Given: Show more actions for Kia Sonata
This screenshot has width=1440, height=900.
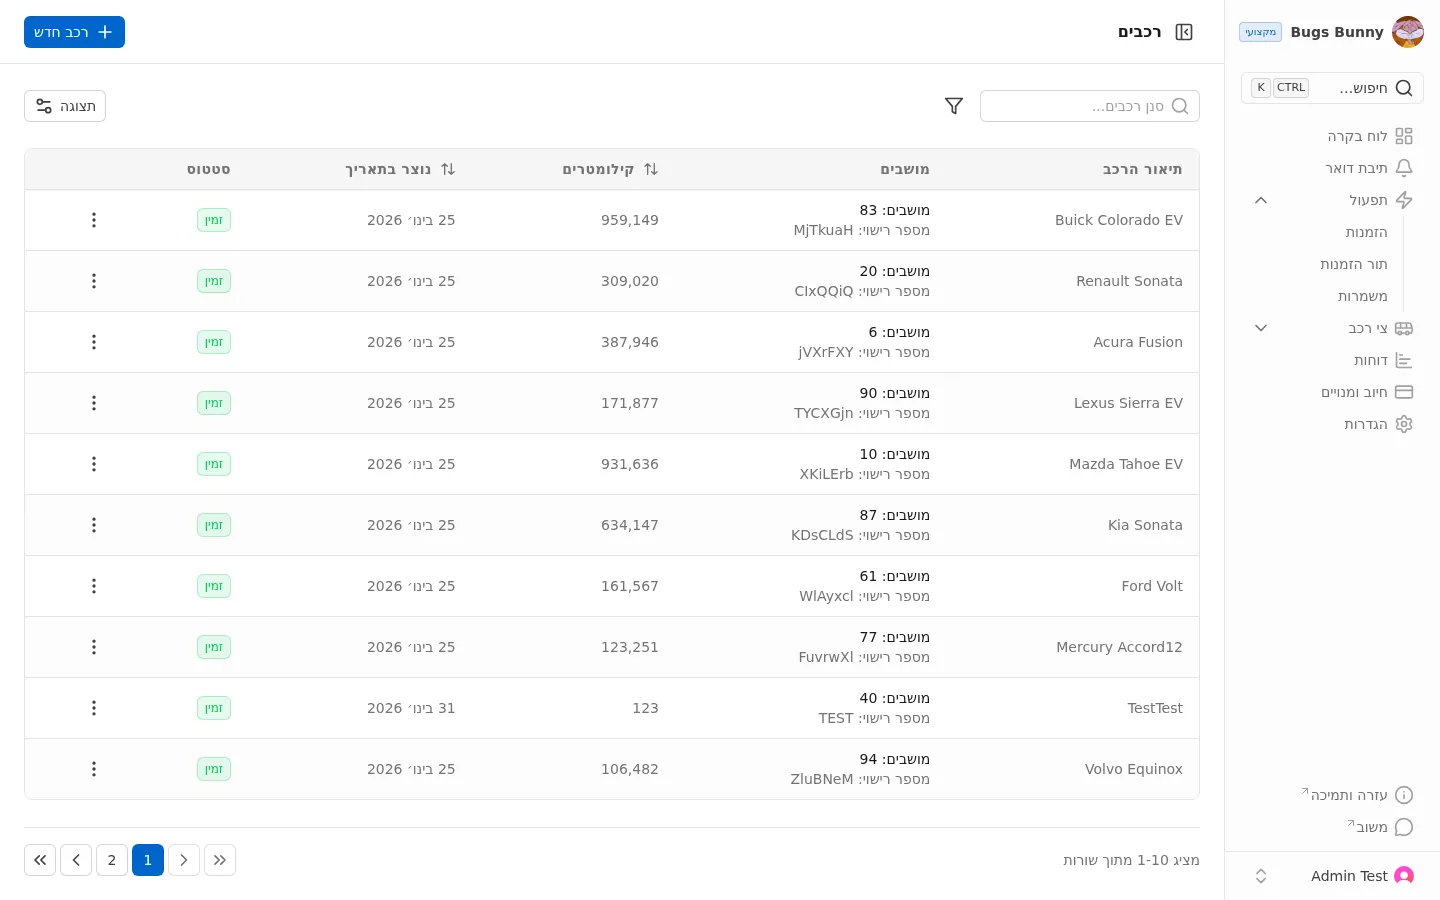Looking at the screenshot, I should [94, 525].
